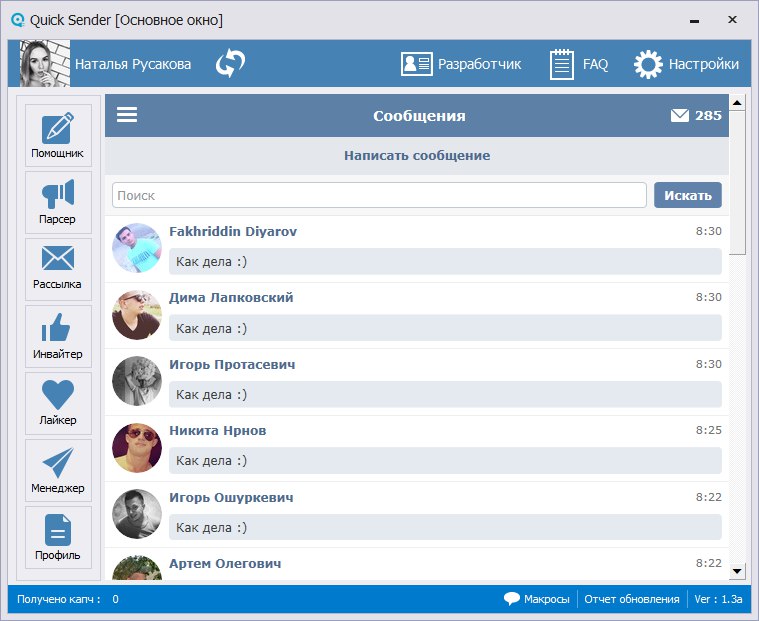The width and height of the screenshot is (759, 621).
Task: Click the Написать сообщение link
Action: click(417, 155)
